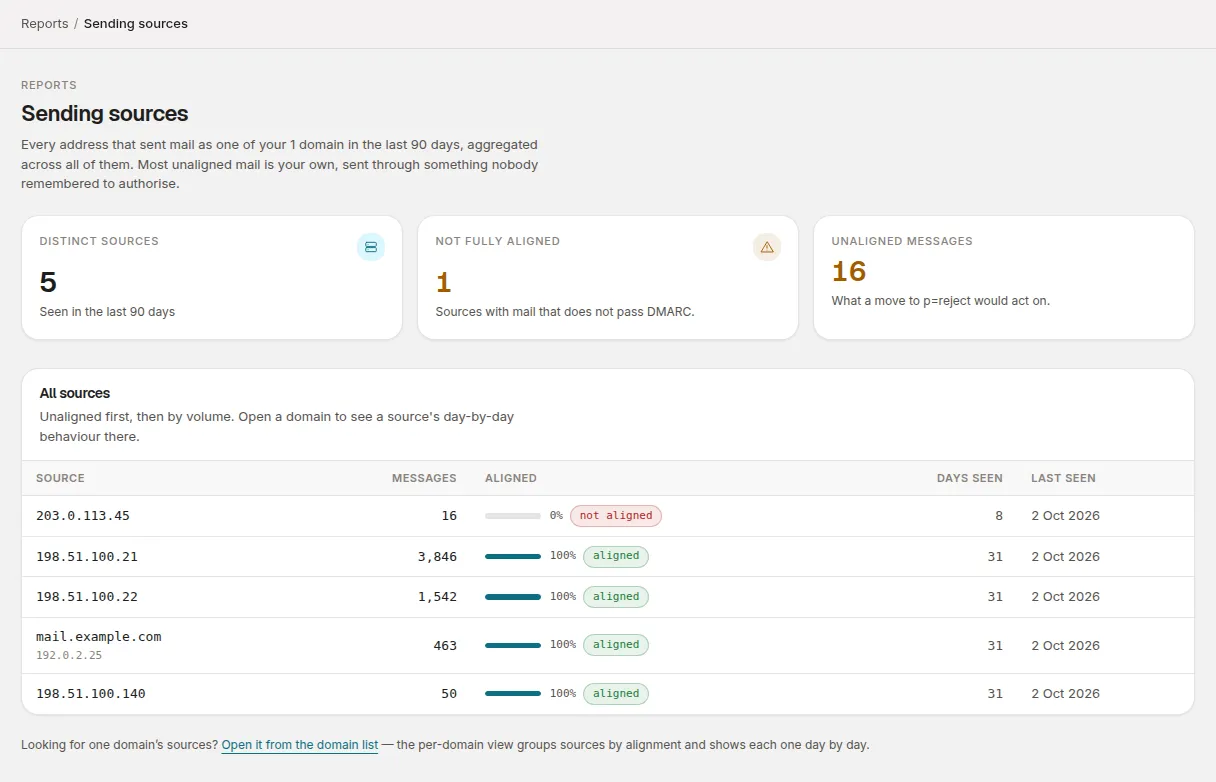Click days seen value 8

pyautogui.click(x=999, y=516)
